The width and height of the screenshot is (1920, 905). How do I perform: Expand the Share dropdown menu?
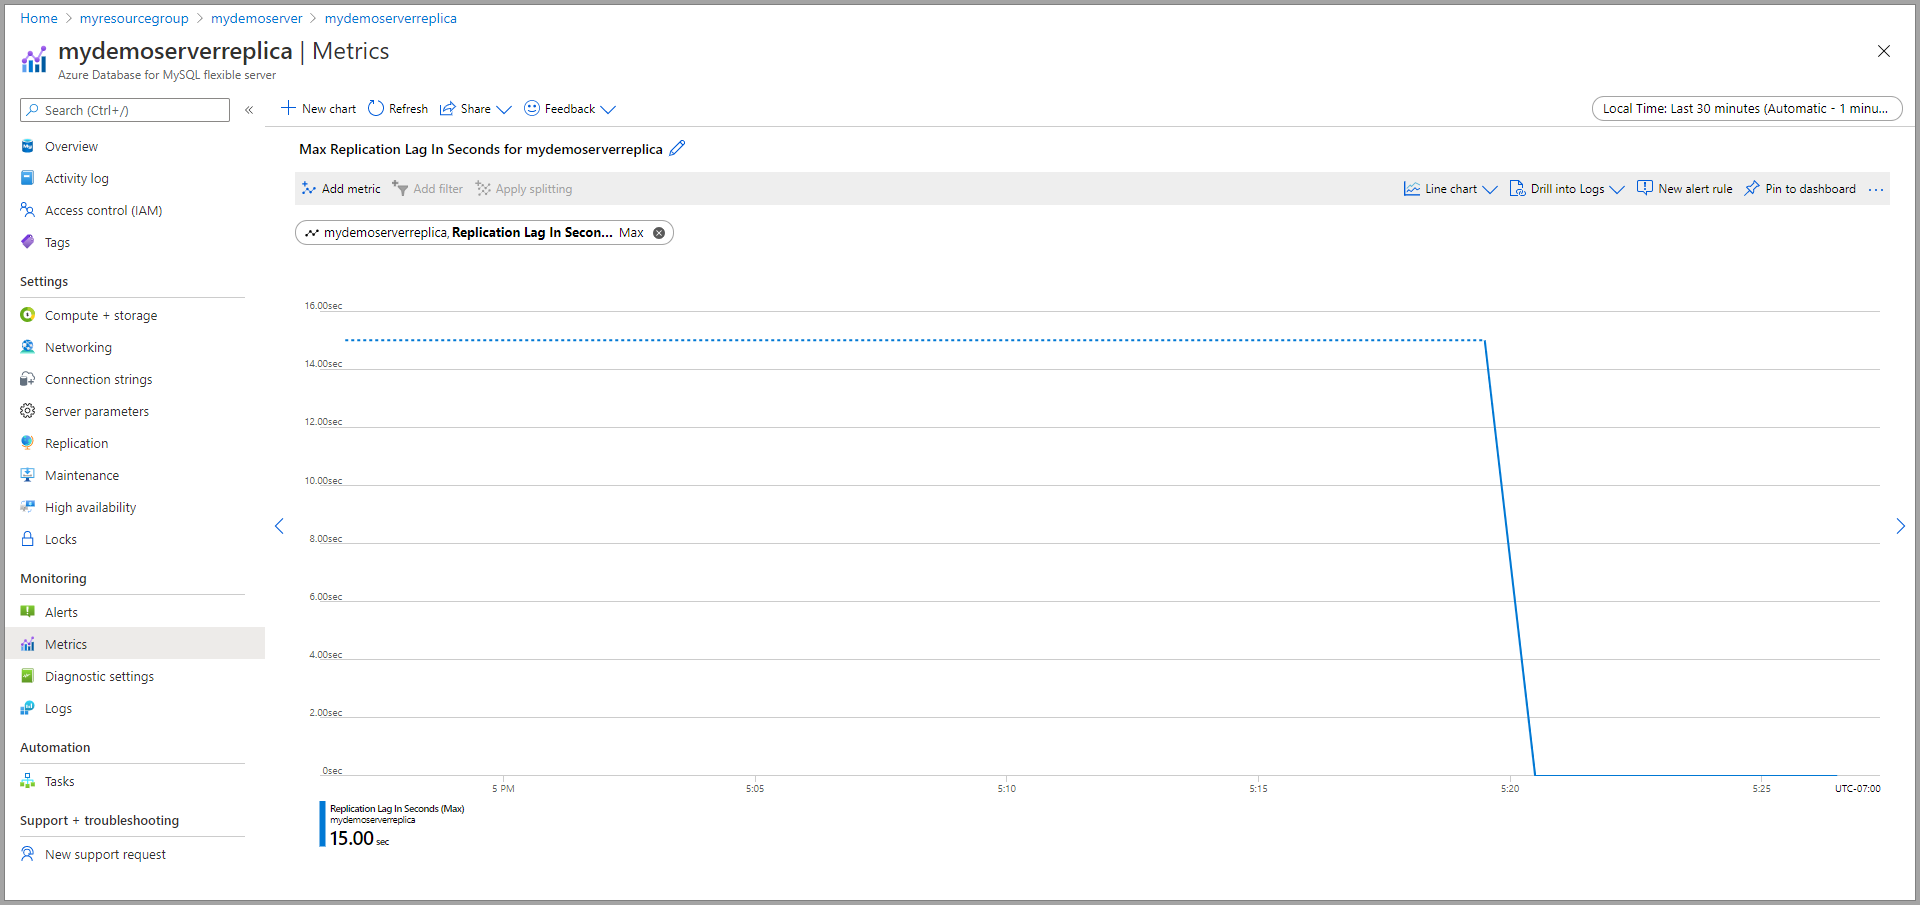coord(503,109)
